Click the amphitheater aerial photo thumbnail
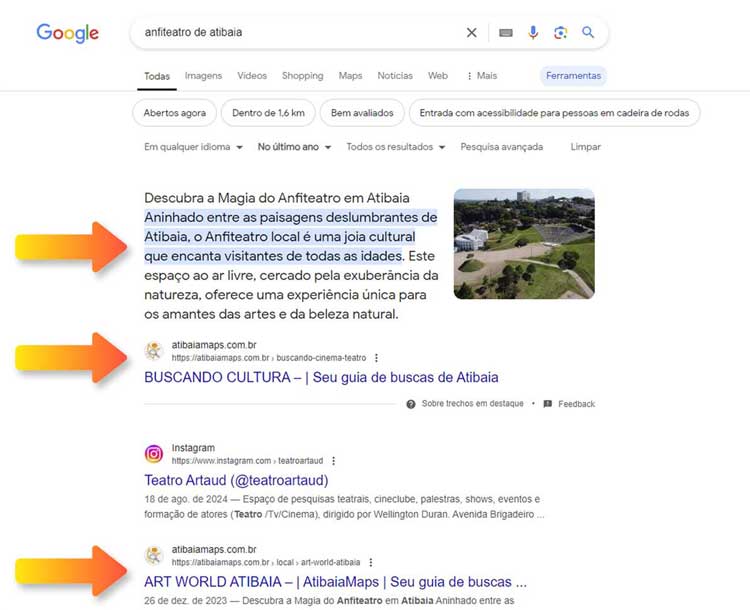Screen dimensions: 750x610 pos(524,244)
